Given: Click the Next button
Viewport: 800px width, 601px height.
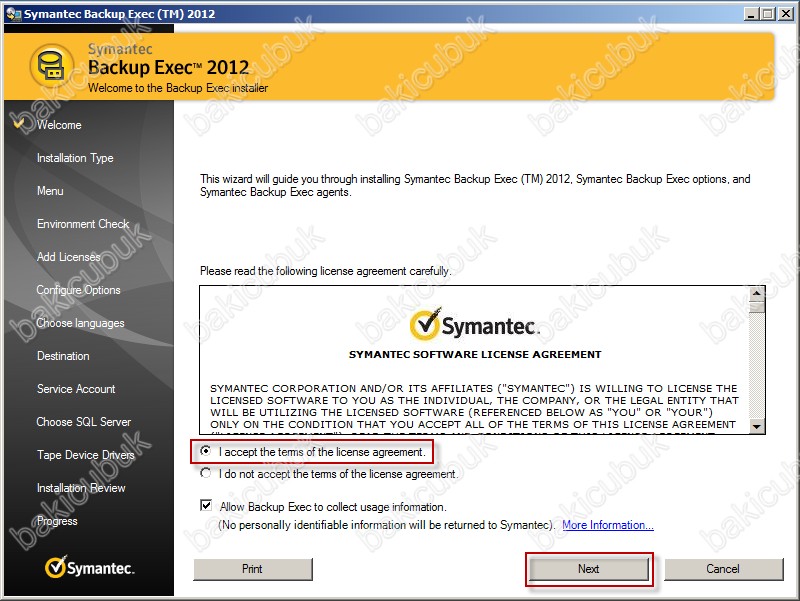Looking at the screenshot, I should click(589, 569).
